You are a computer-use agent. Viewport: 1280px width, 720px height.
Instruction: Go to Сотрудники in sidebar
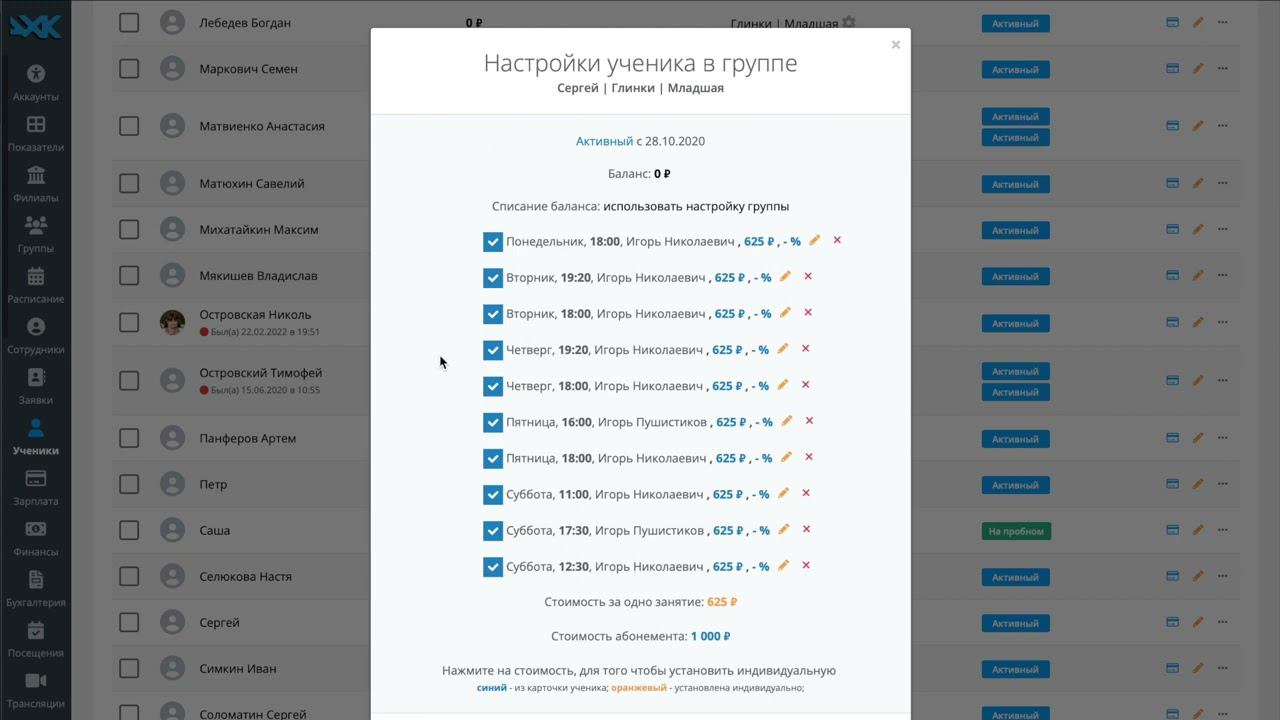click(x=36, y=336)
